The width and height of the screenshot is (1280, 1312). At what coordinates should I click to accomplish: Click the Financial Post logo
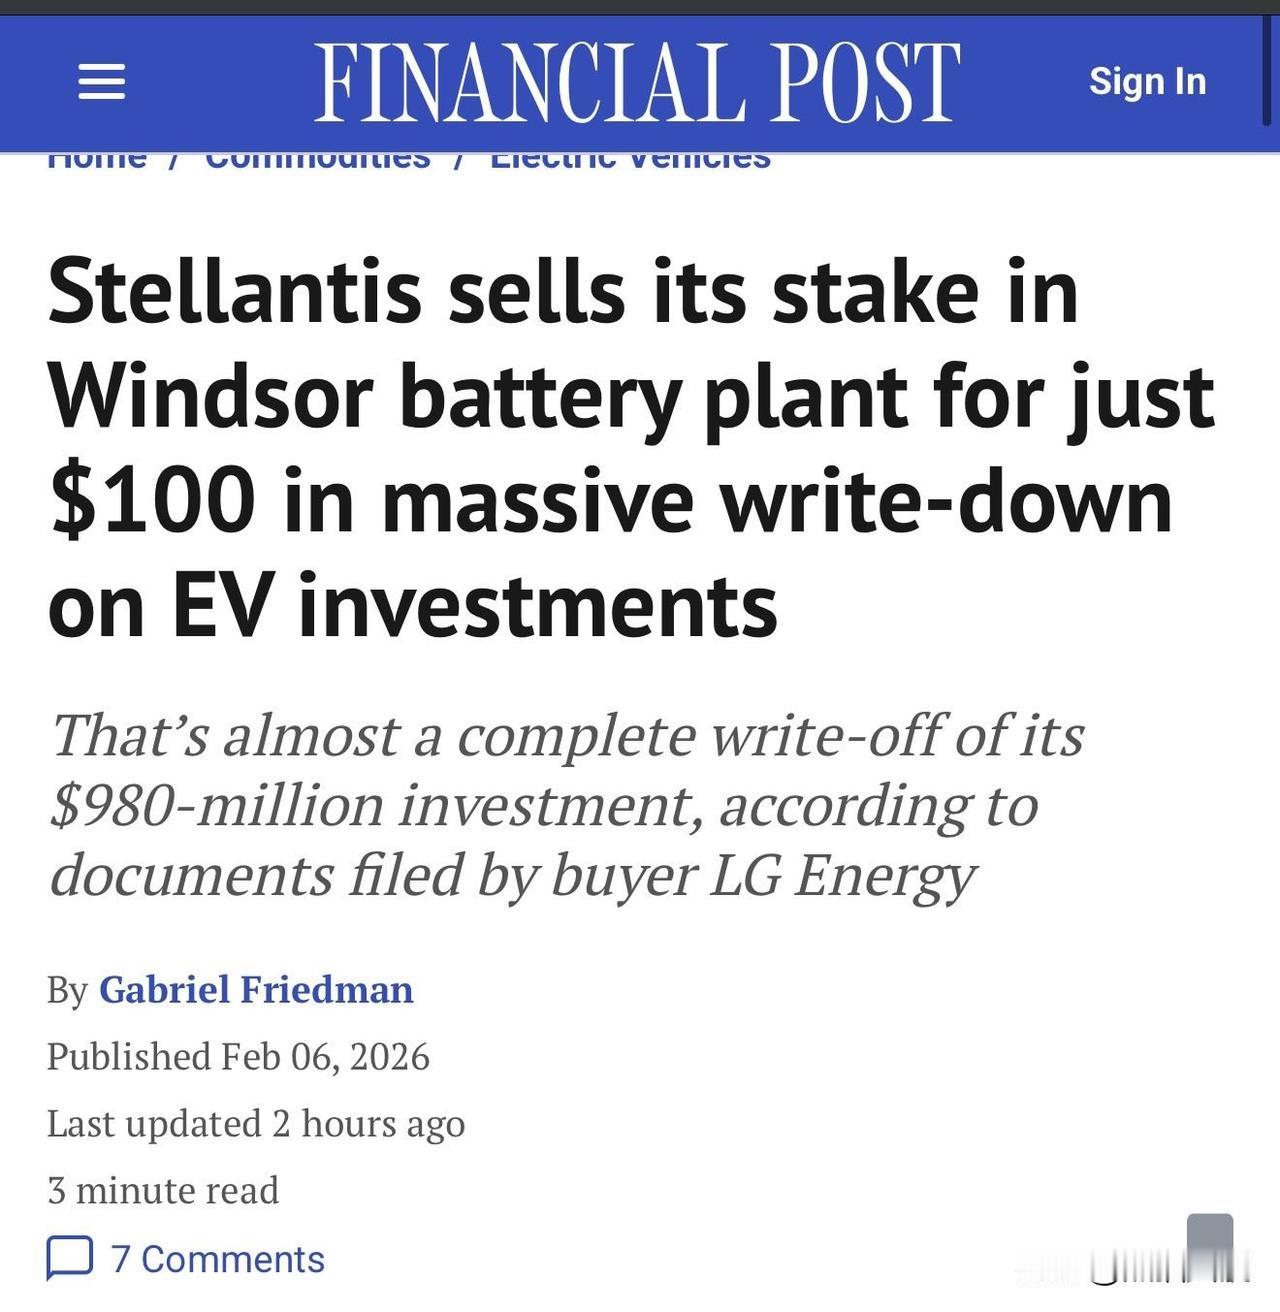coord(637,82)
